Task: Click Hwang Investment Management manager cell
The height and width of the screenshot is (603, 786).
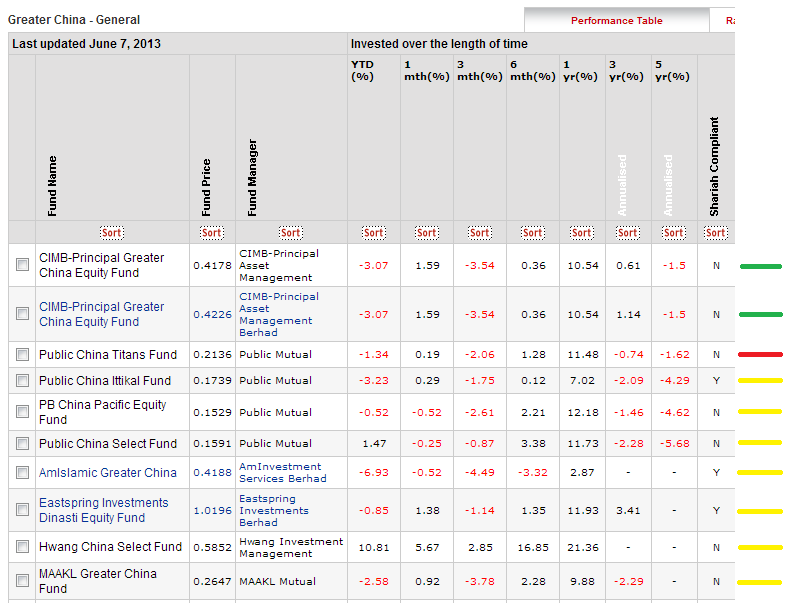Action: (x=291, y=547)
